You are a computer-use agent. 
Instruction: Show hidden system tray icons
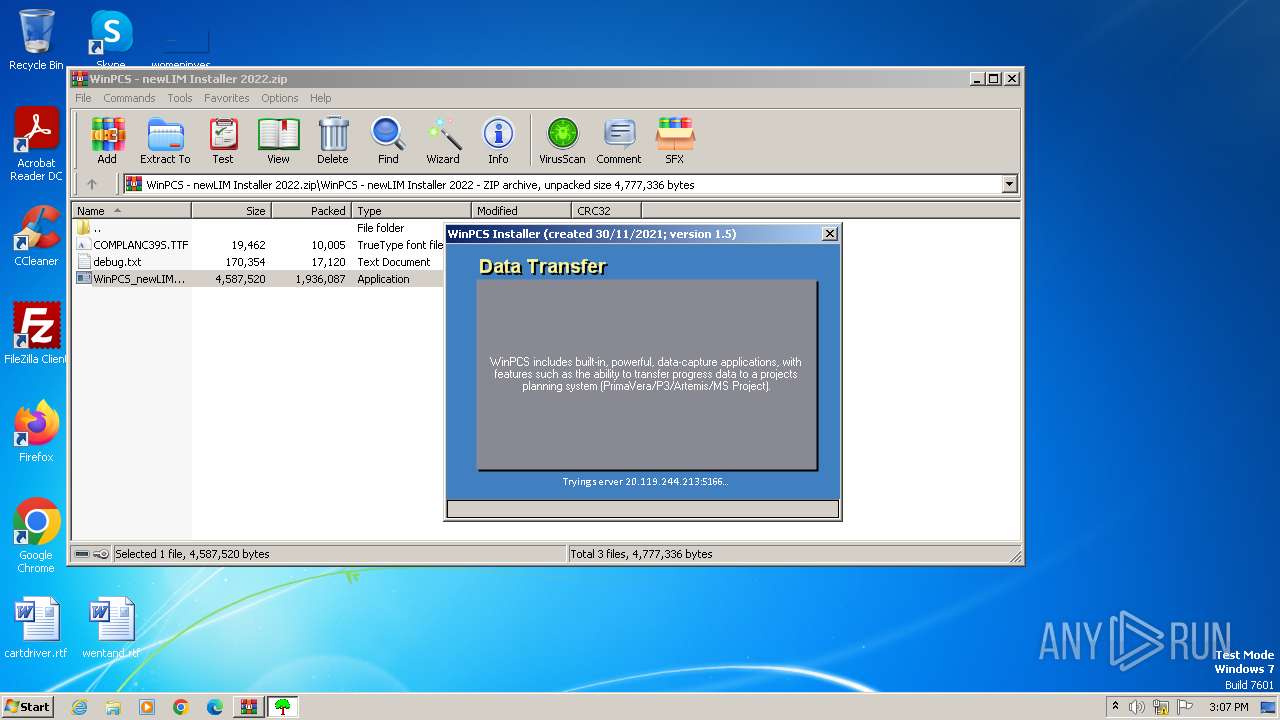pyautogui.click(x=1115, y=707)
